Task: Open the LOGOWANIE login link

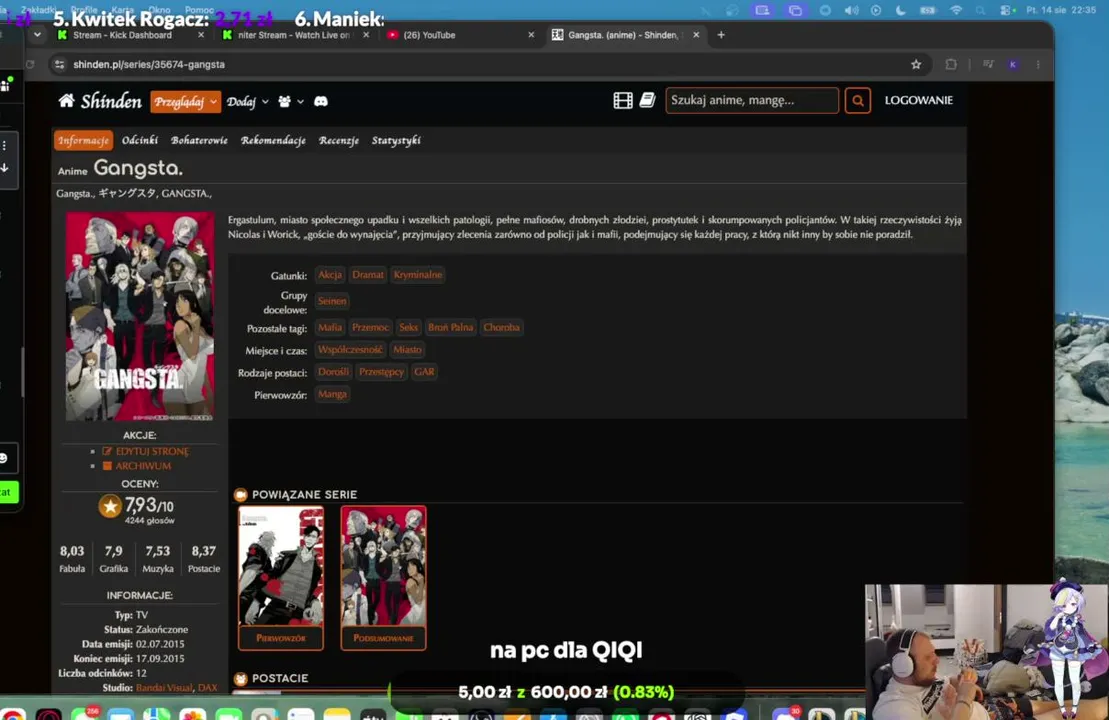Action: (x=918, y=100)
